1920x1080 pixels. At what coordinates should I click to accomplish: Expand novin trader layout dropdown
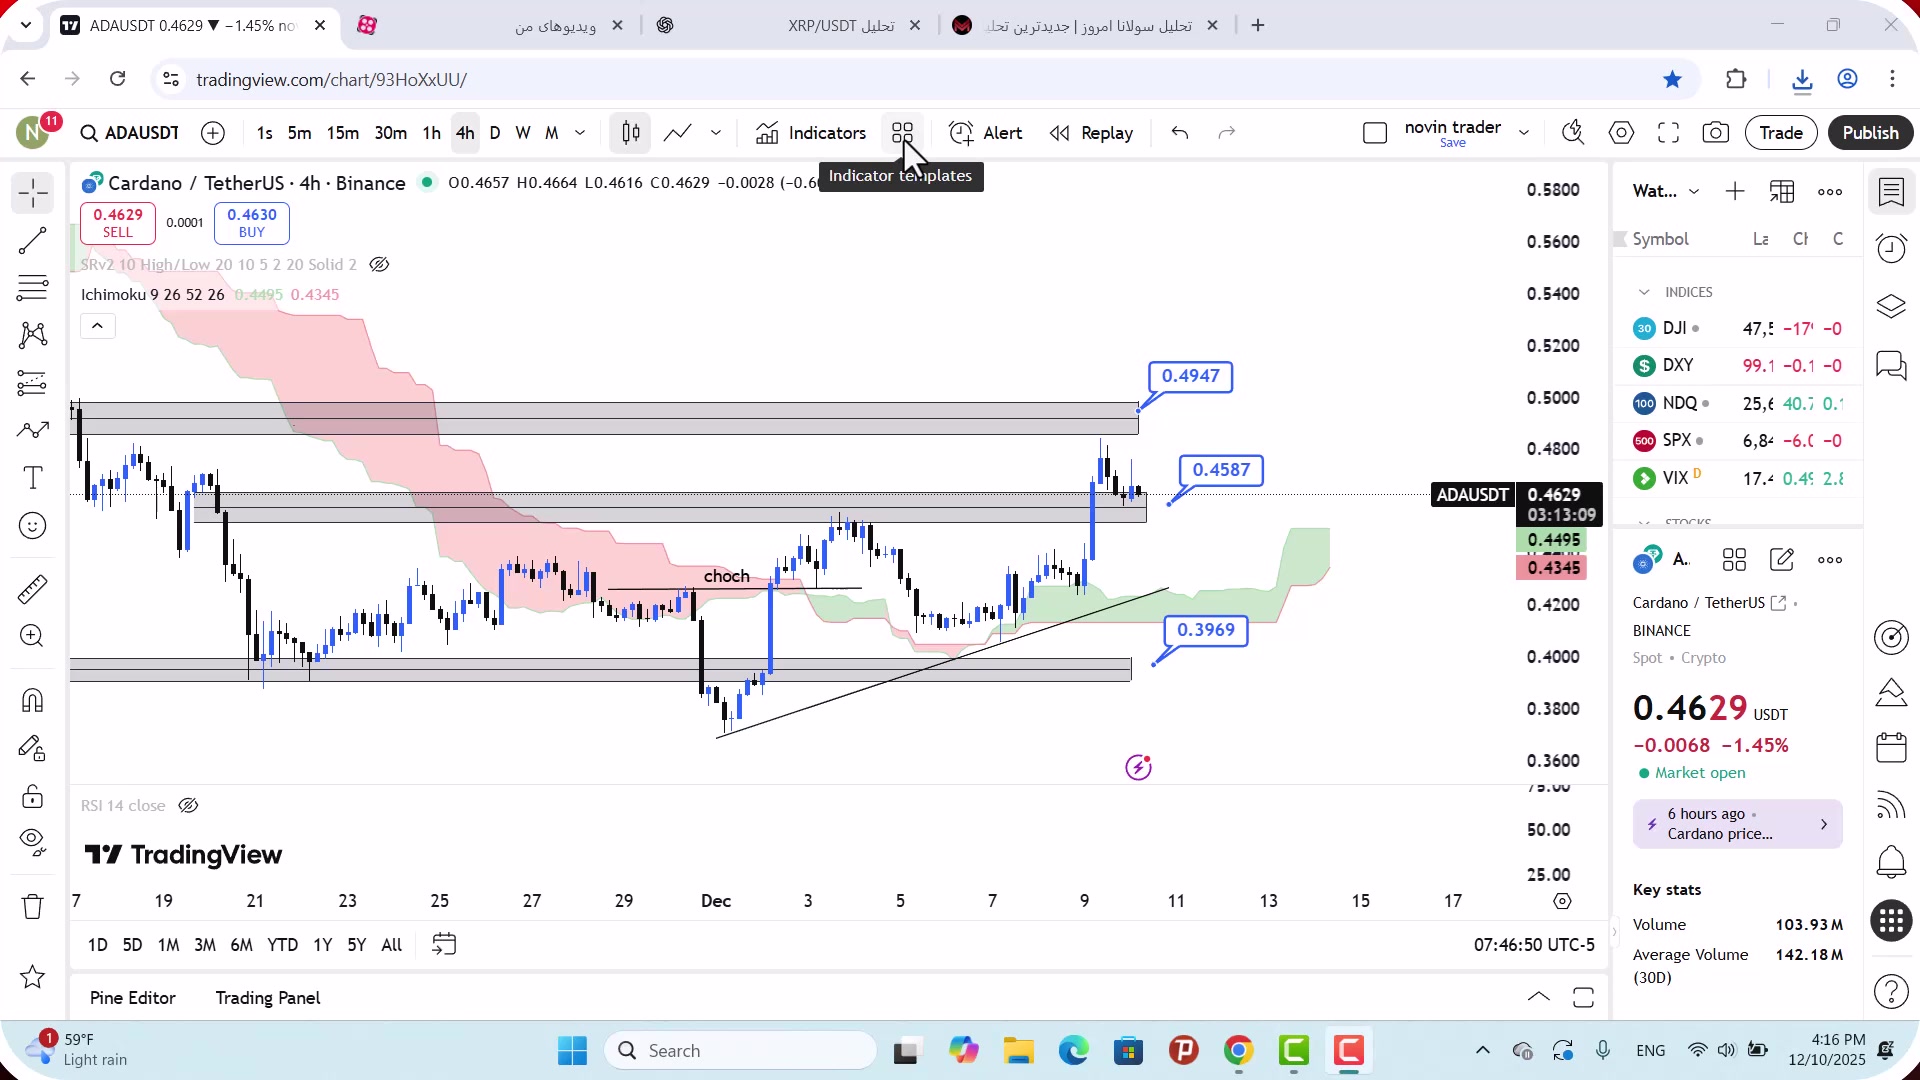tap(1524, 133)
